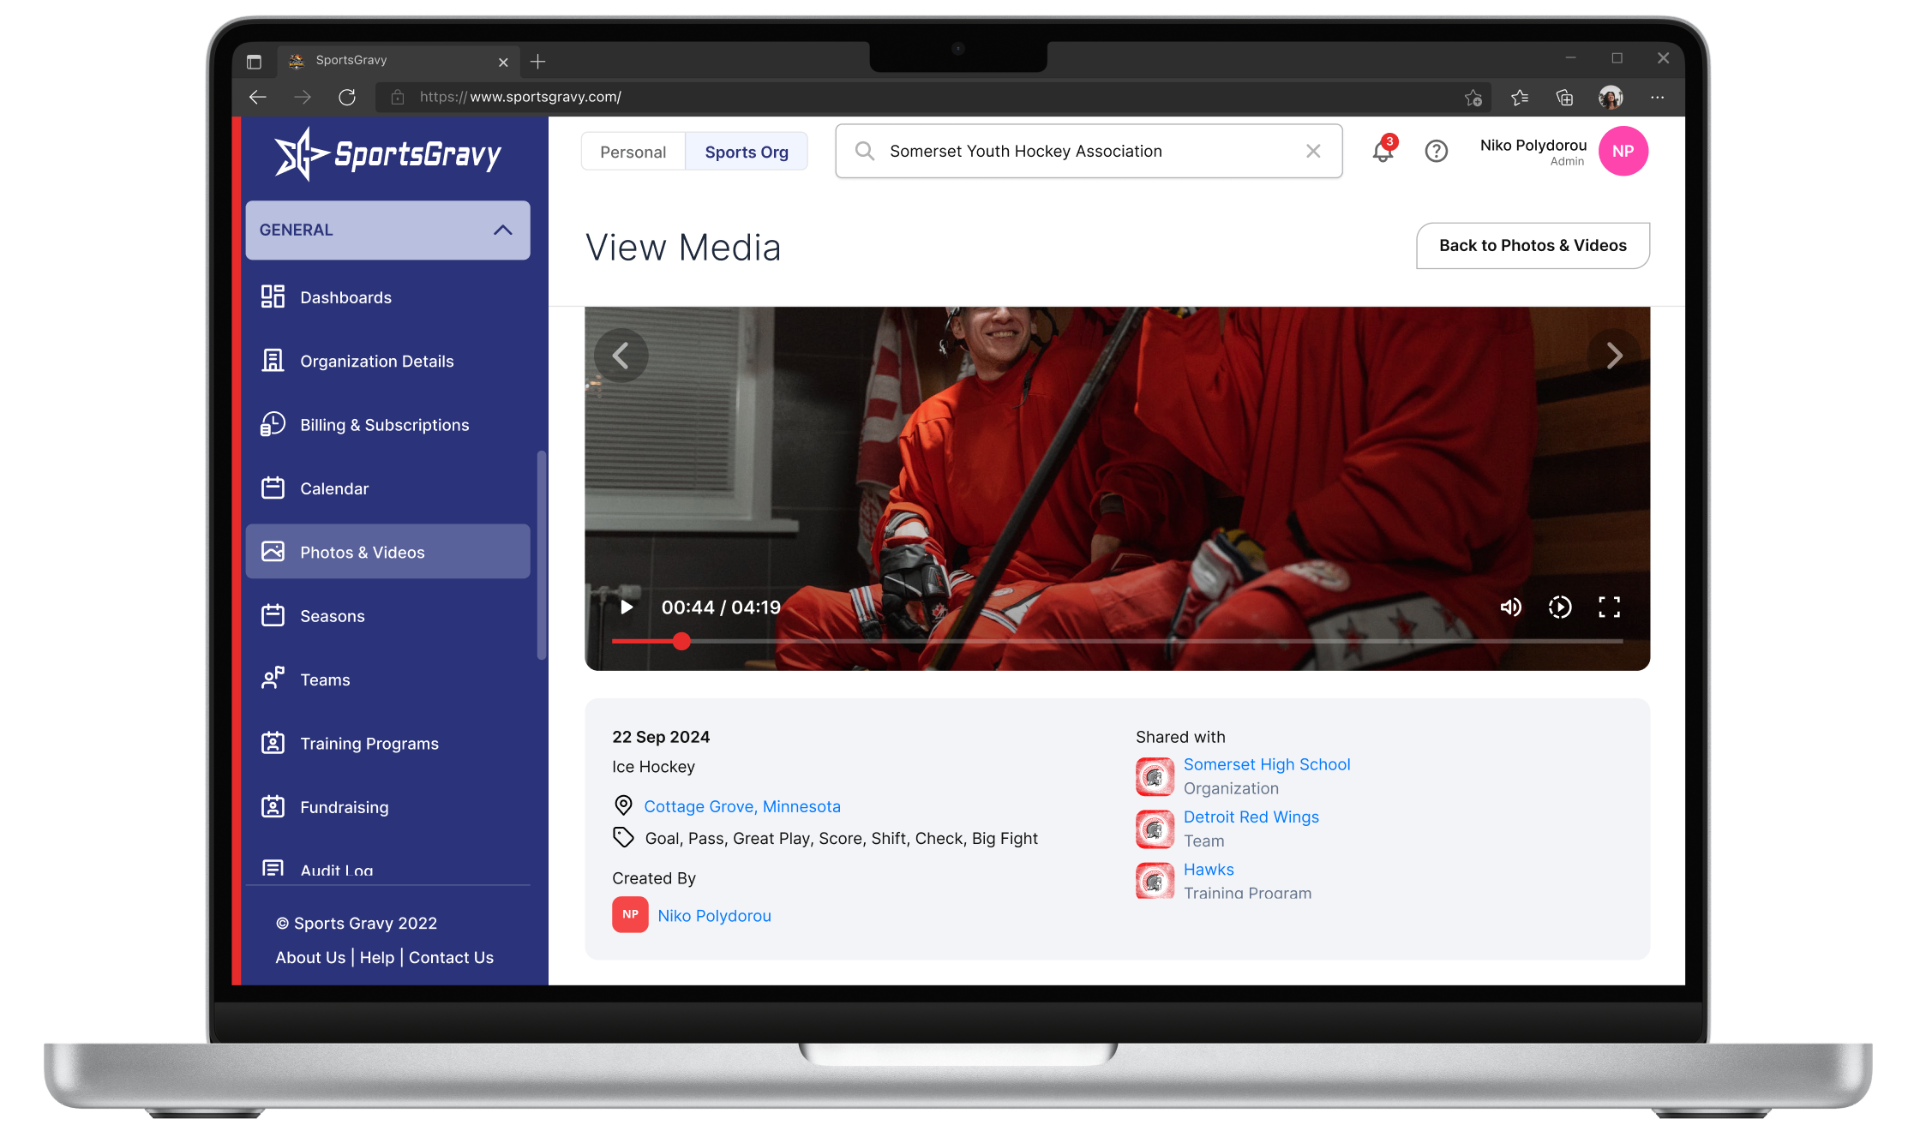
Task: Click the sidebar scrollbar
Action: tap(542, 555)
